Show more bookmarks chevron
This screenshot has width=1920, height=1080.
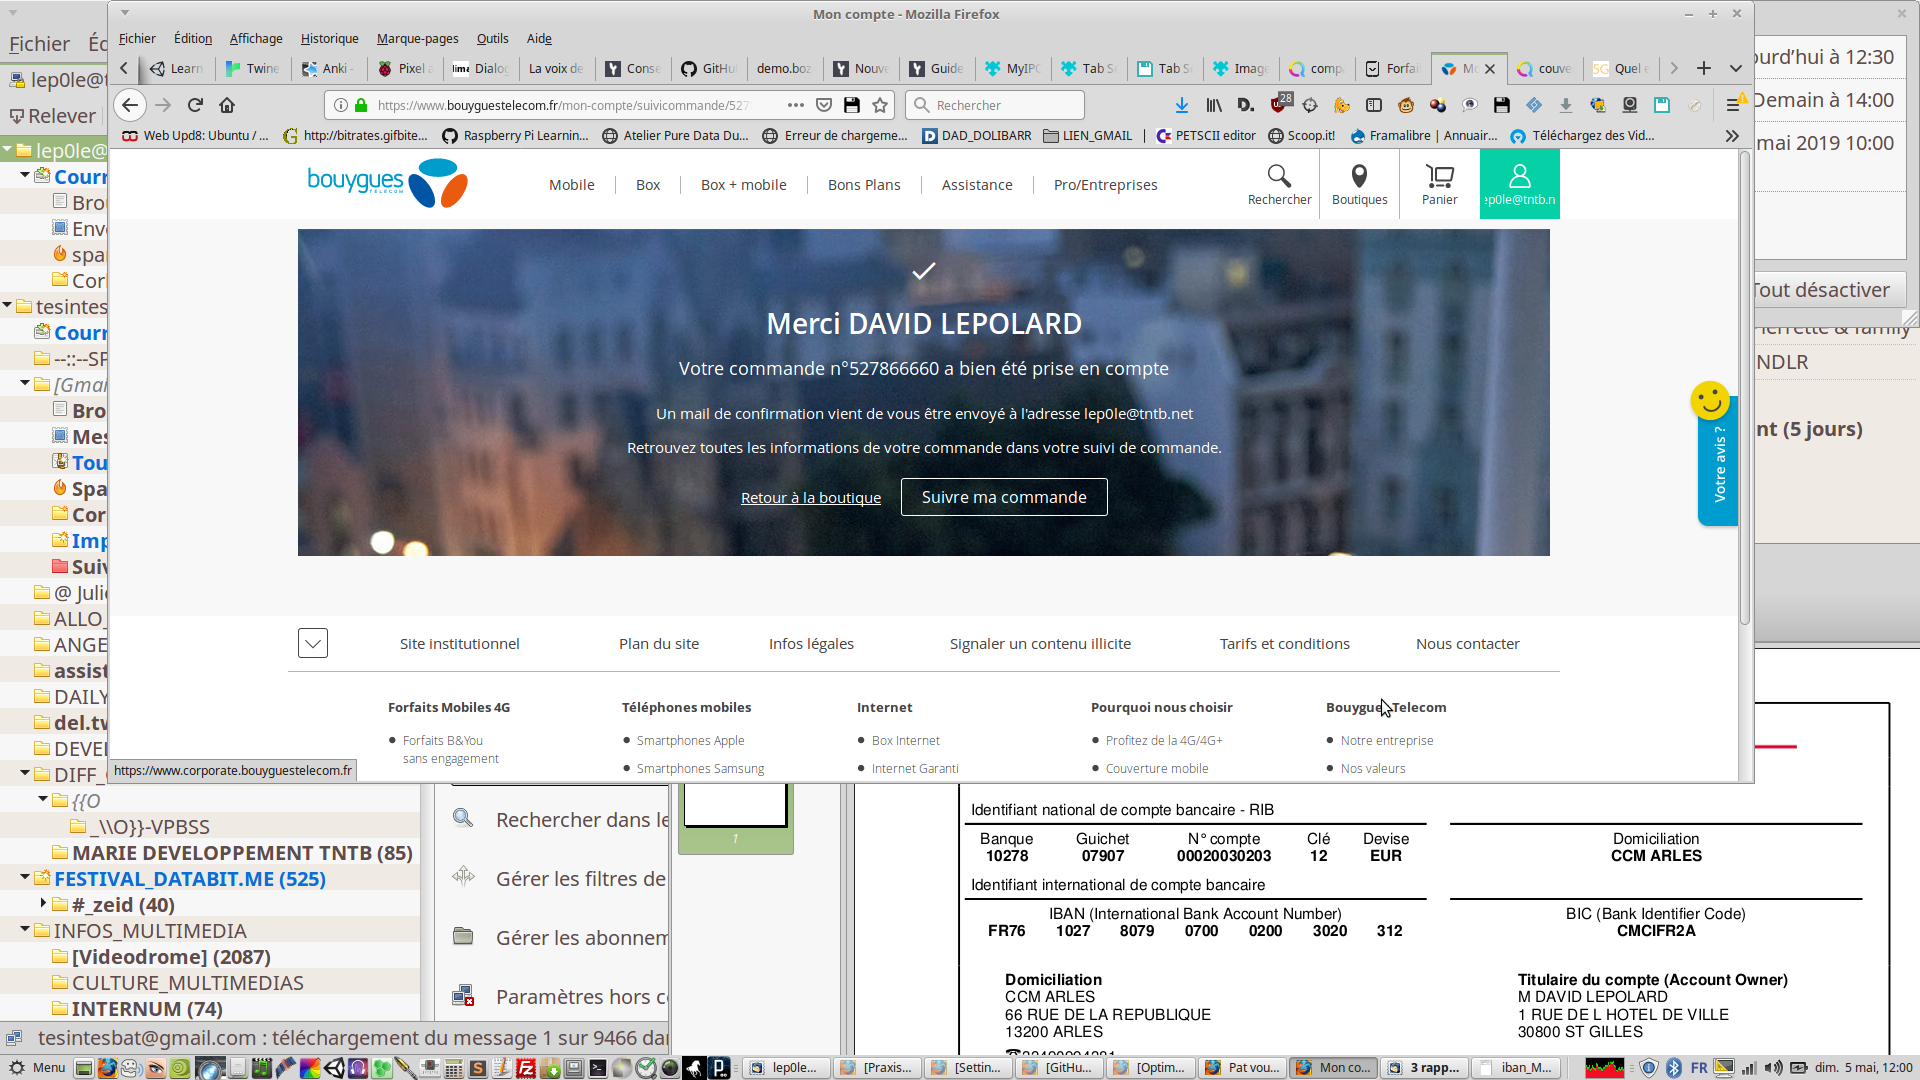(1731, 136)
